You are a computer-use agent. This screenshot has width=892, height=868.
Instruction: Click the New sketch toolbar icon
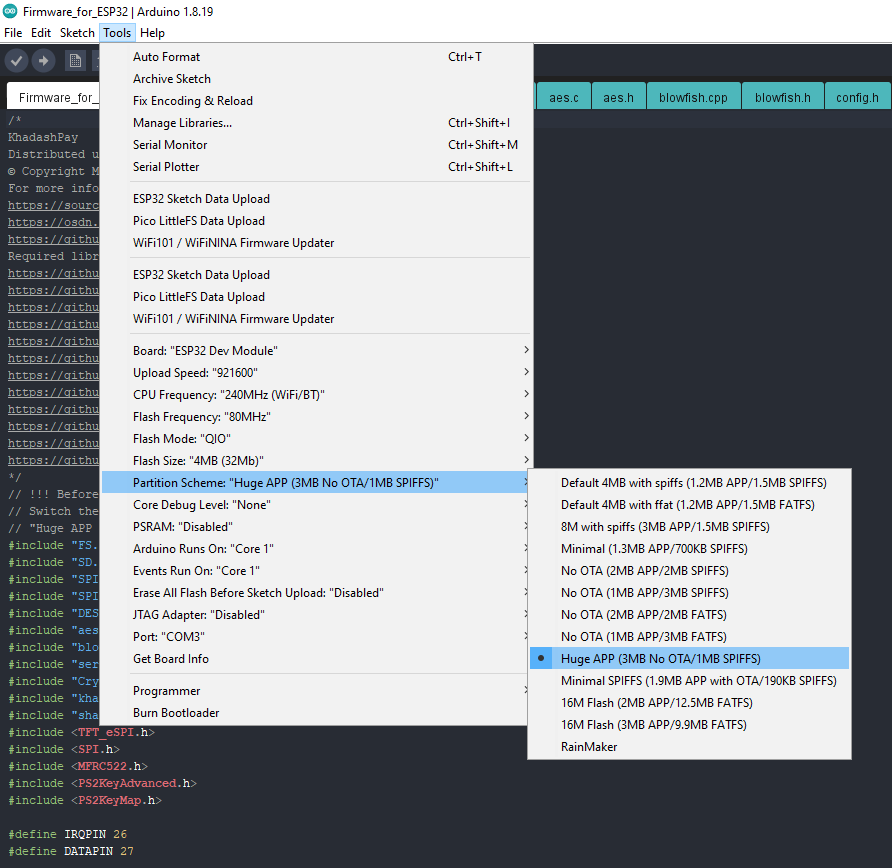pyautogui.click(x=75, y=60)
